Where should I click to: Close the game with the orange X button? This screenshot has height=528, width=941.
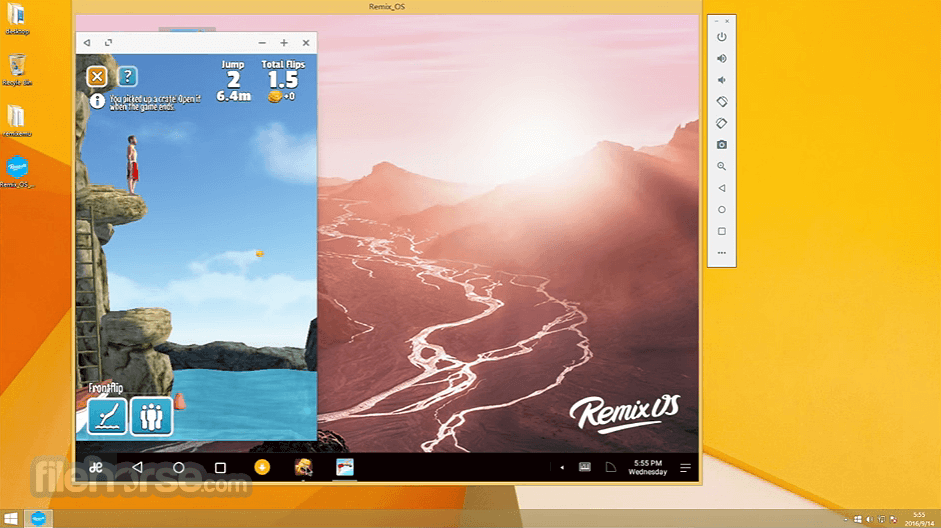click(x=97, y=76)
